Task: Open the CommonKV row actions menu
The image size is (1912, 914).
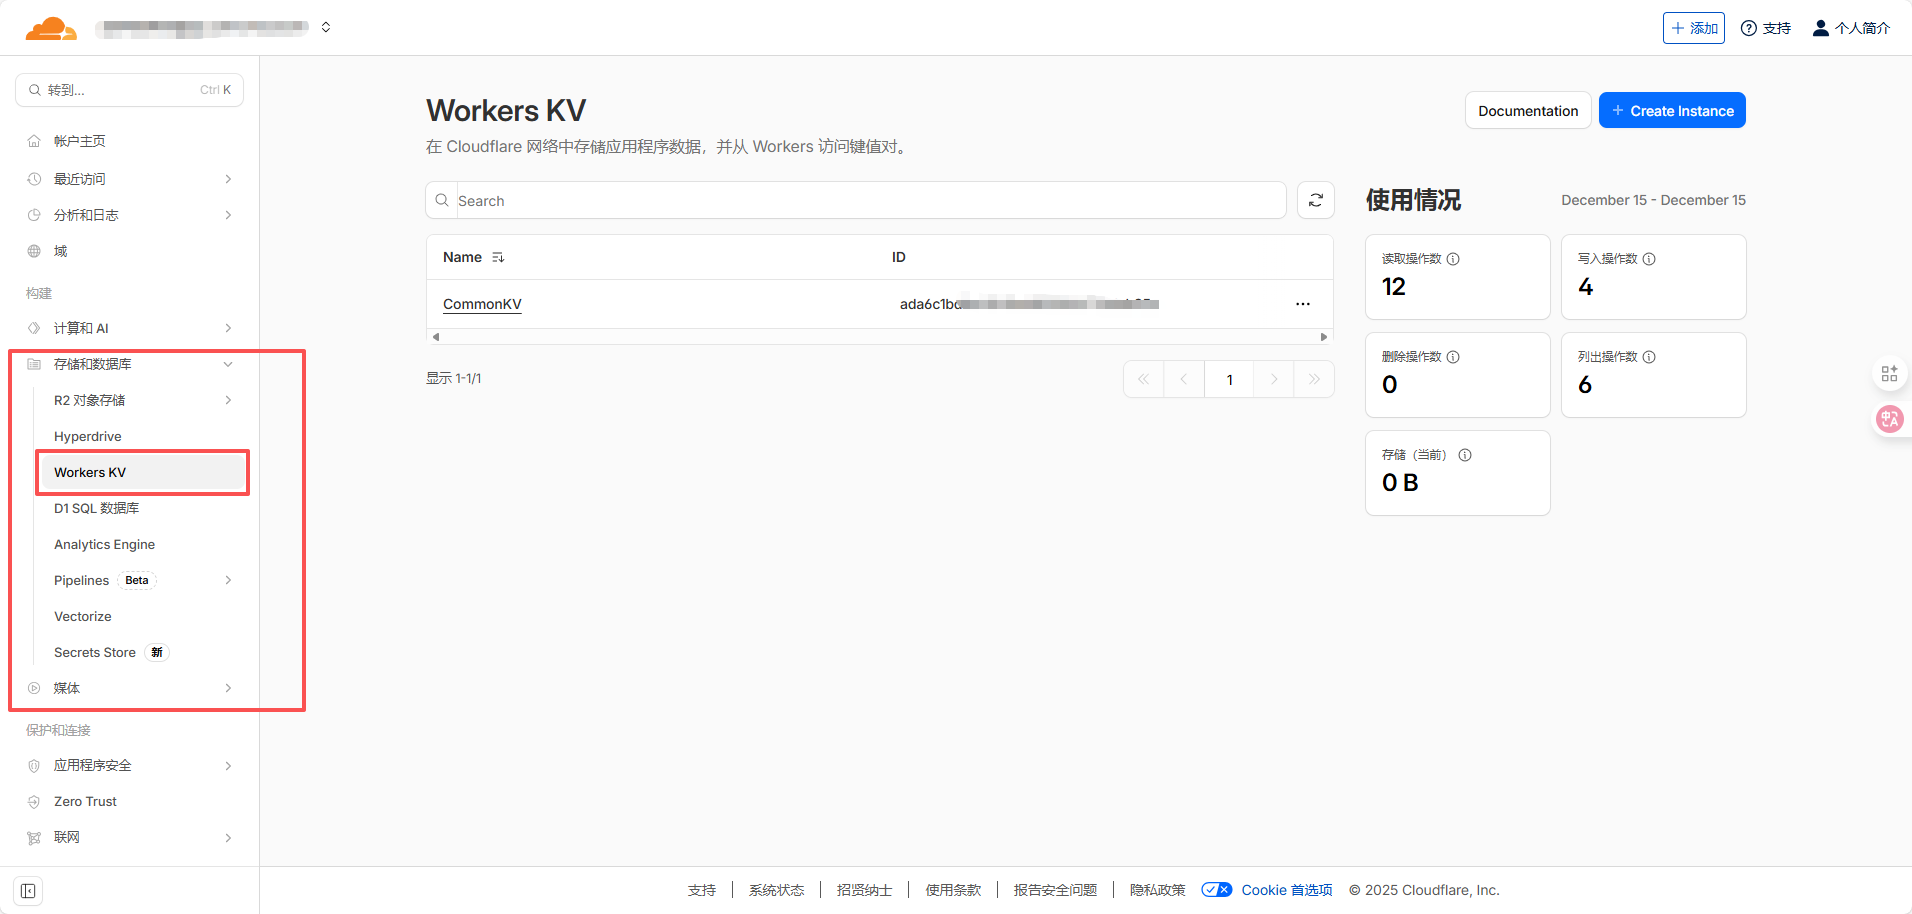Action: pos(1303,304)
